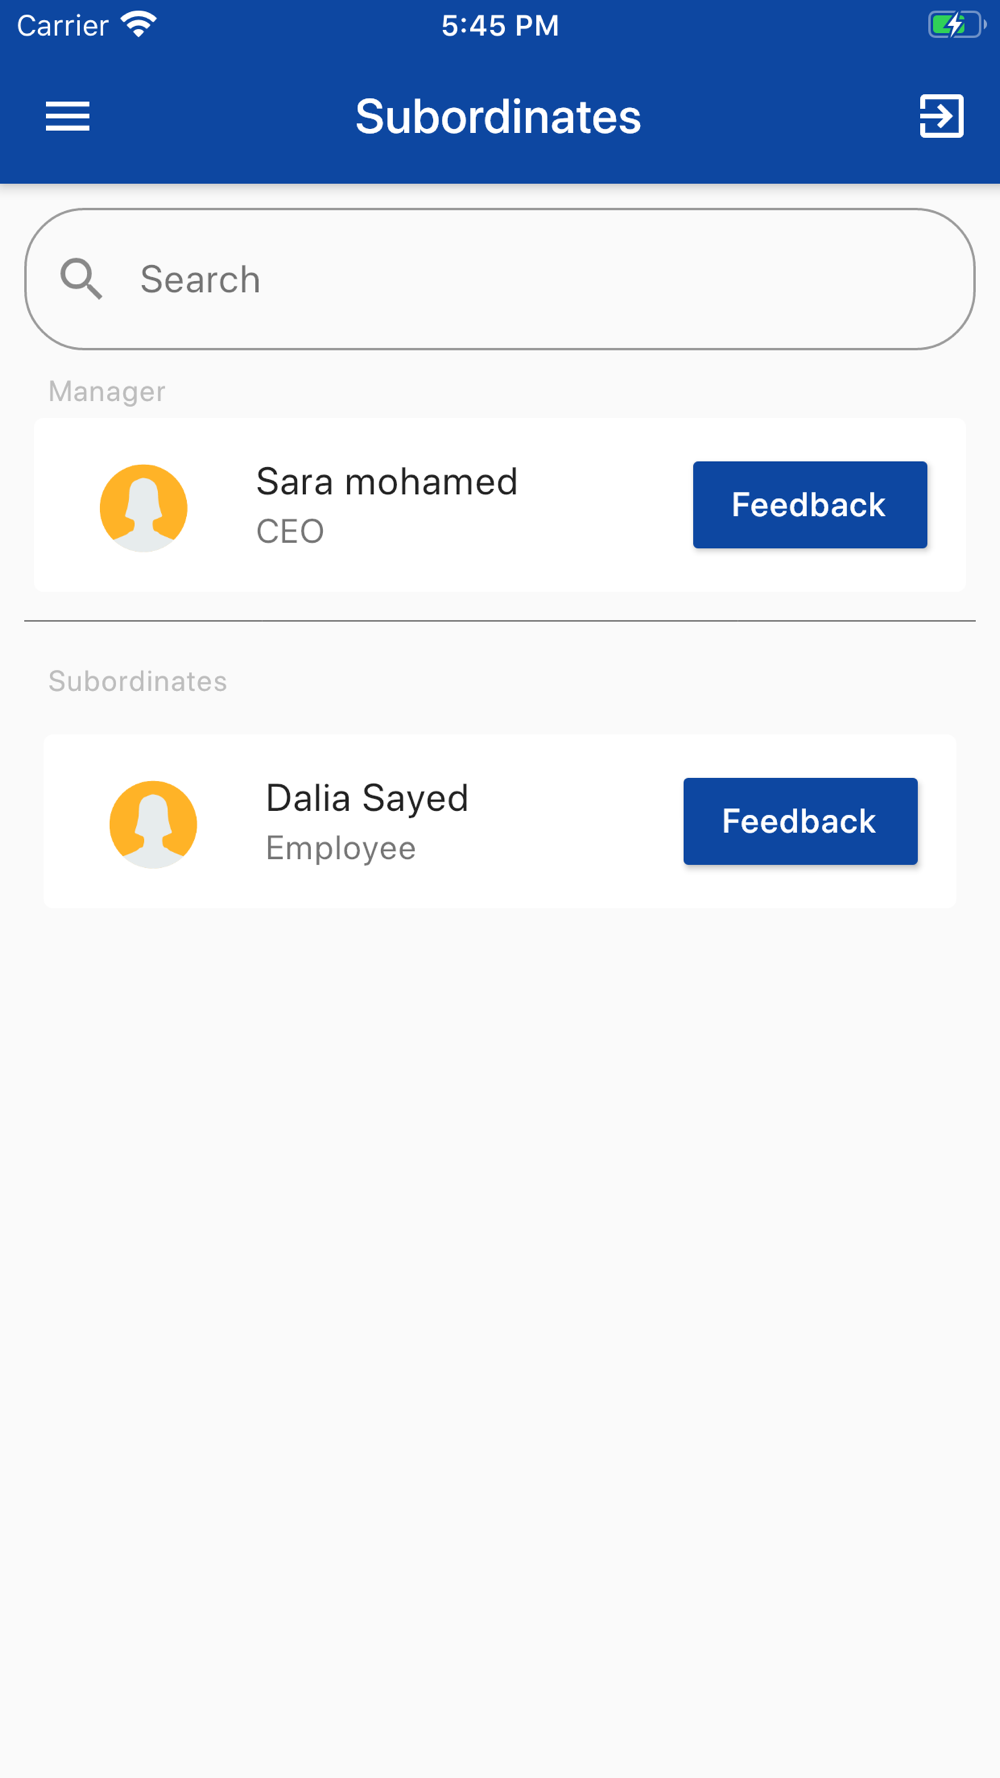This screenshot has width=1000, height=1778.
Task: Tap the Subordinates page title
Action: tap(498, 117)
